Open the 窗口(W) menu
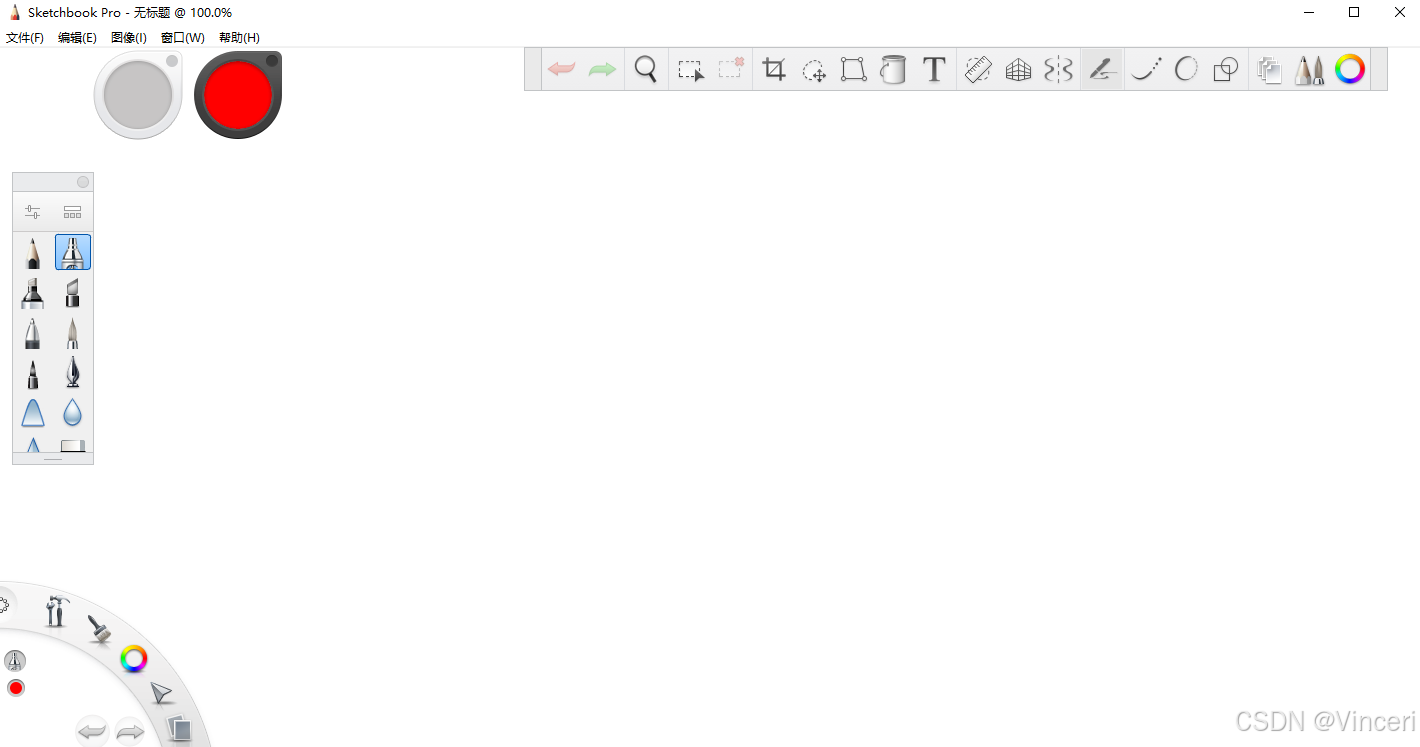 coord(183,38)
